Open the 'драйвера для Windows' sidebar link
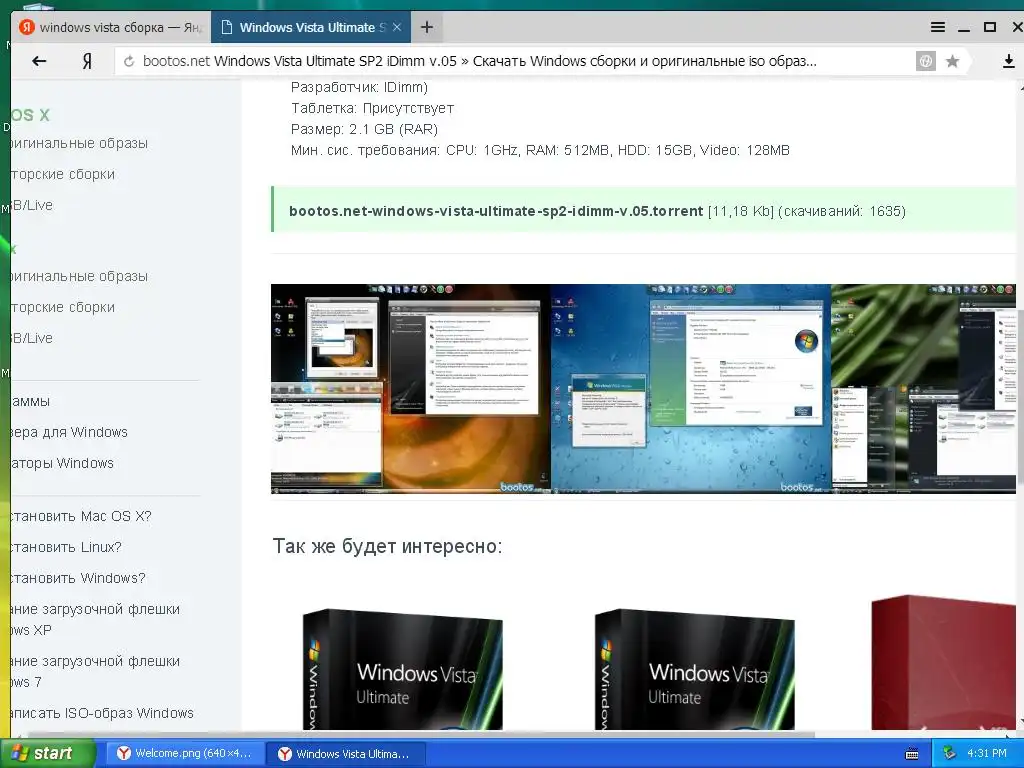 pos(69,432)
